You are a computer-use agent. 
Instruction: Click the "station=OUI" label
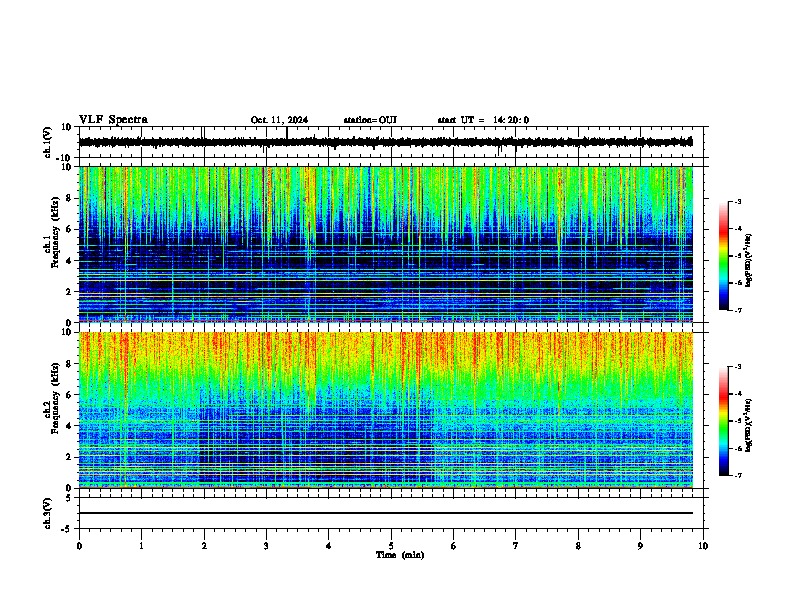(x=370, y=120)
